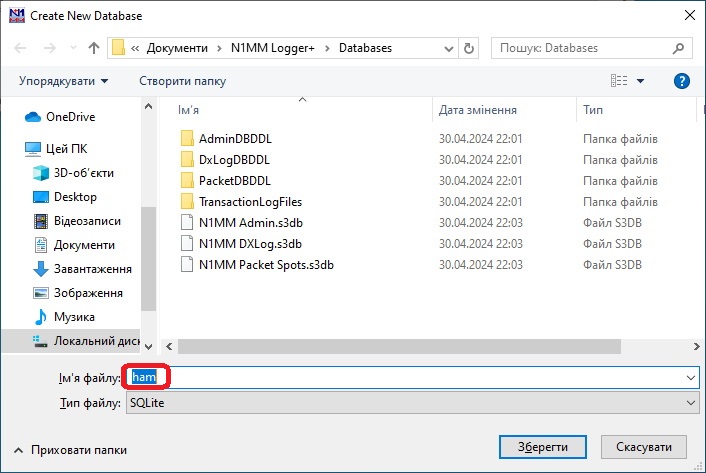This screenshot has height=473, width=706.
Task: Click Створити папку
Action: (182, 81)
